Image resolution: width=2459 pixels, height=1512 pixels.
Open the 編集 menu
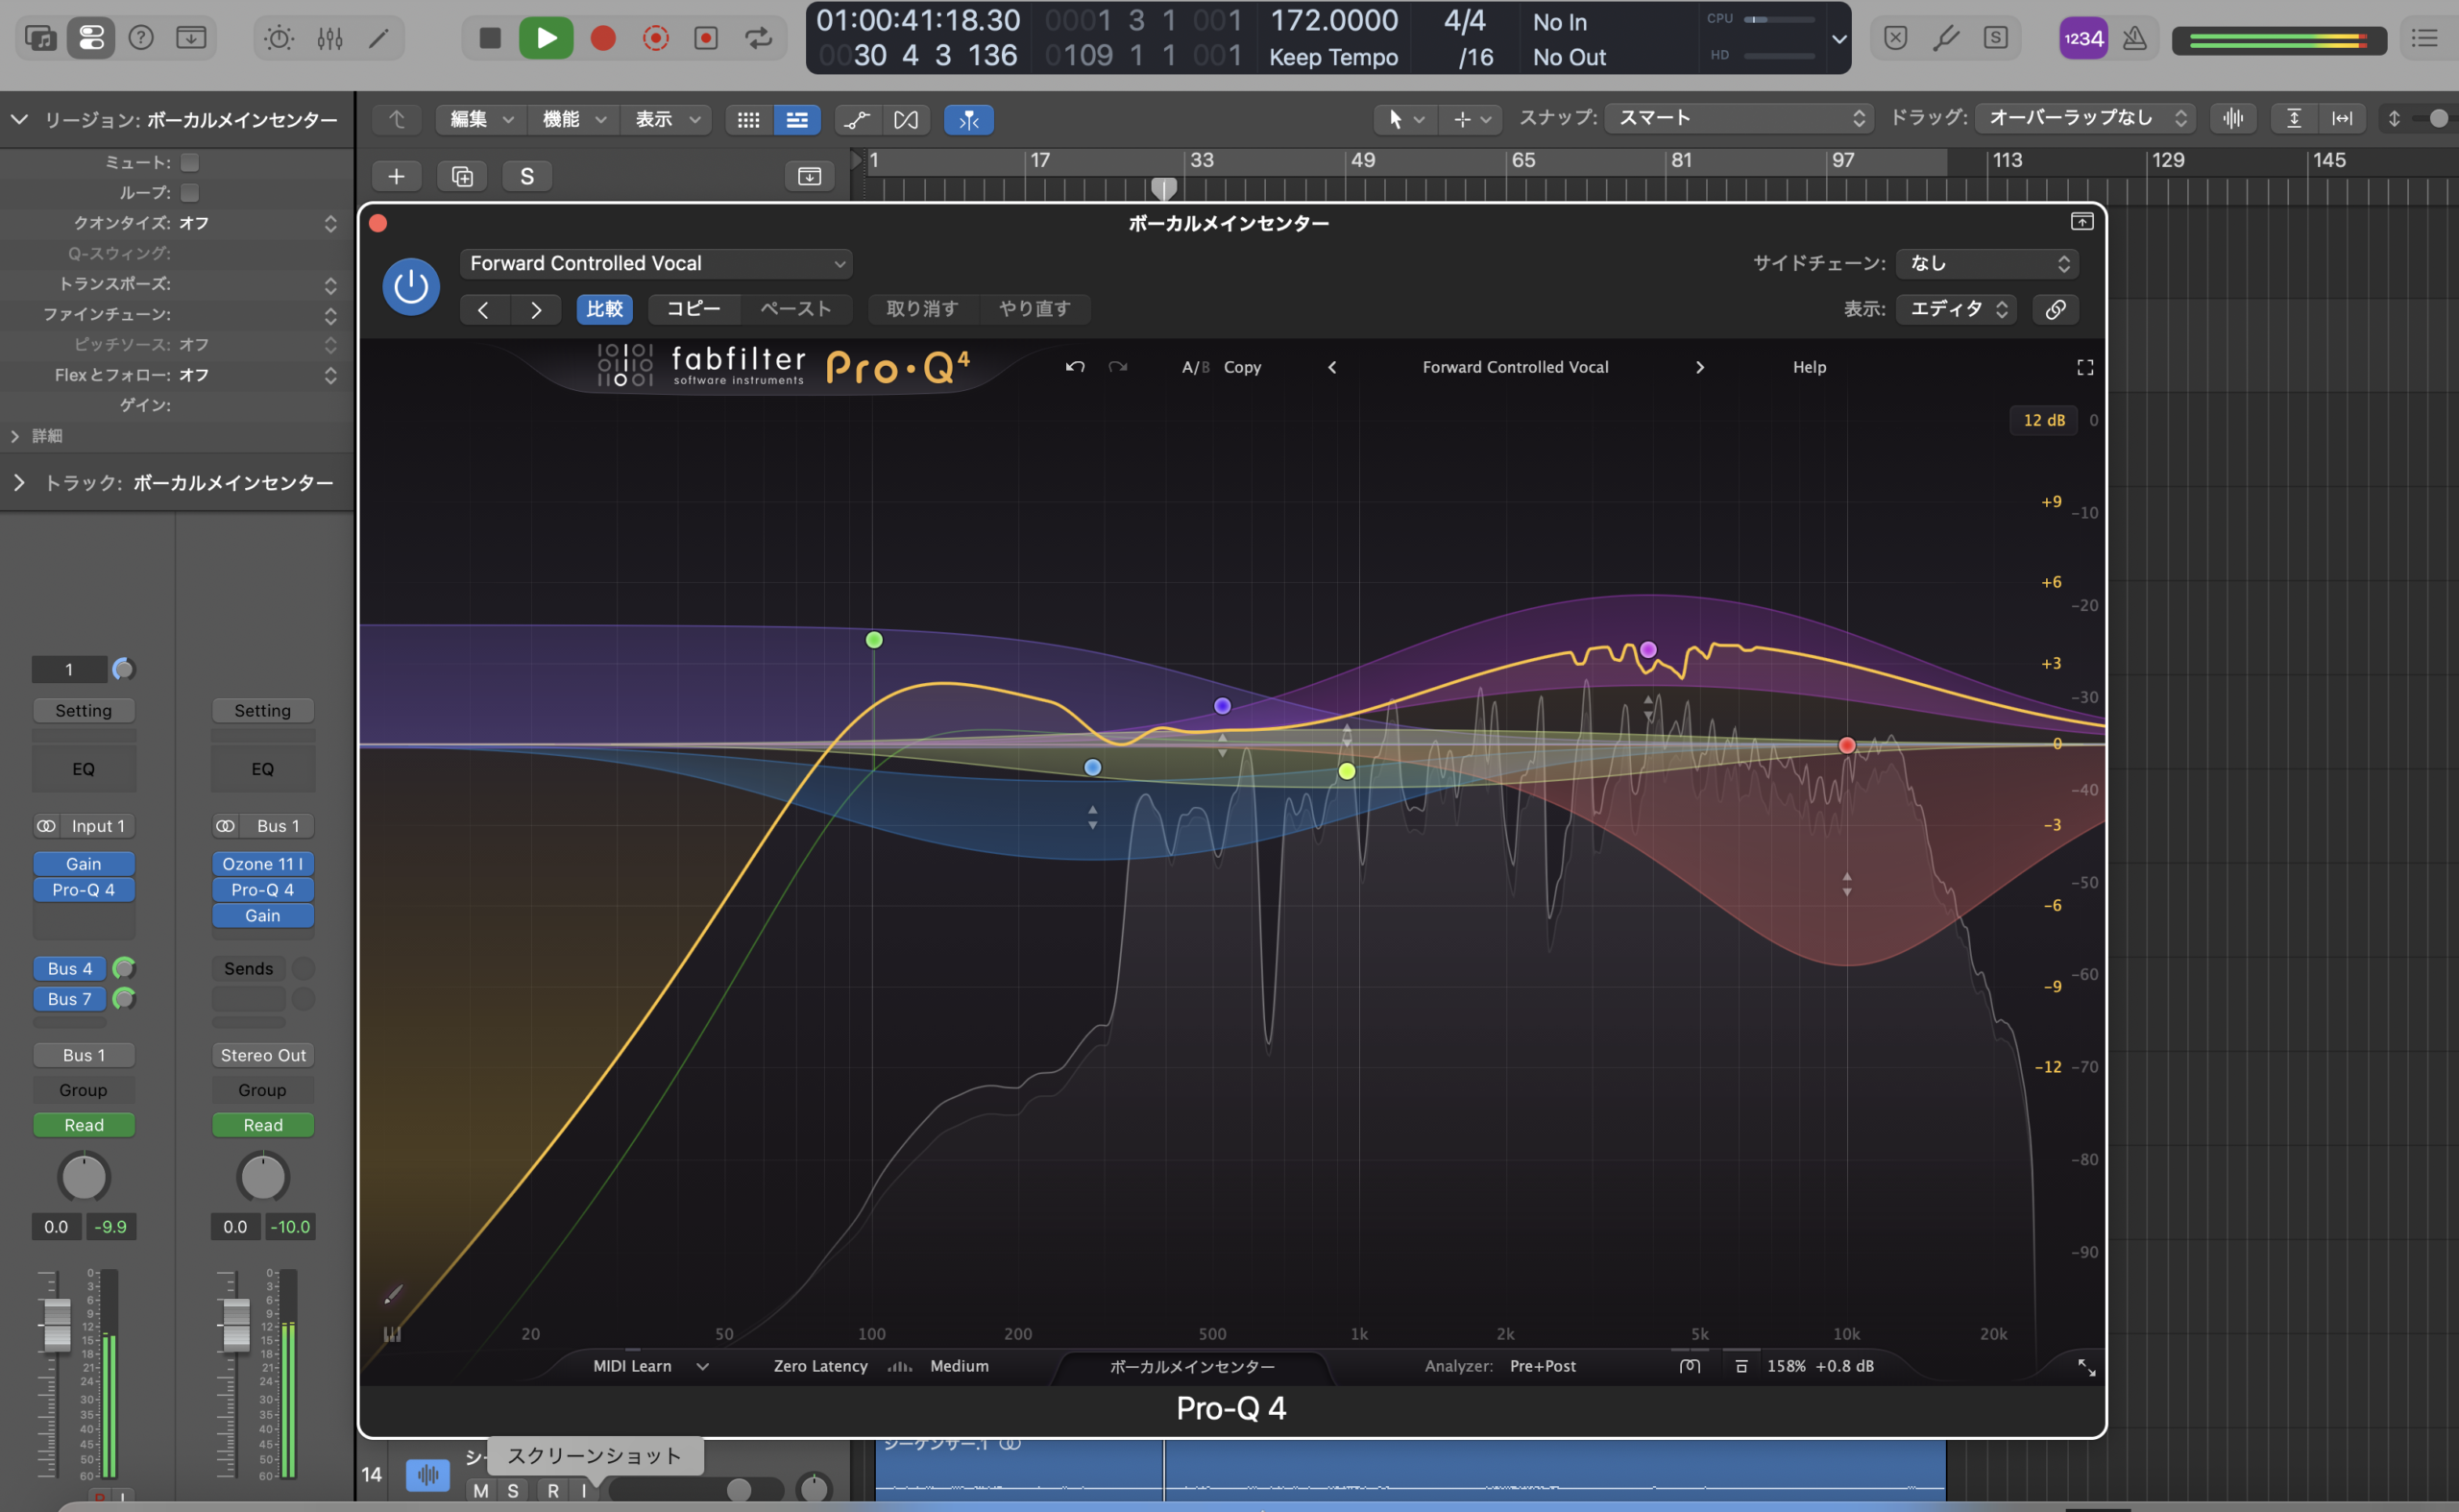[x=481, y=120]
